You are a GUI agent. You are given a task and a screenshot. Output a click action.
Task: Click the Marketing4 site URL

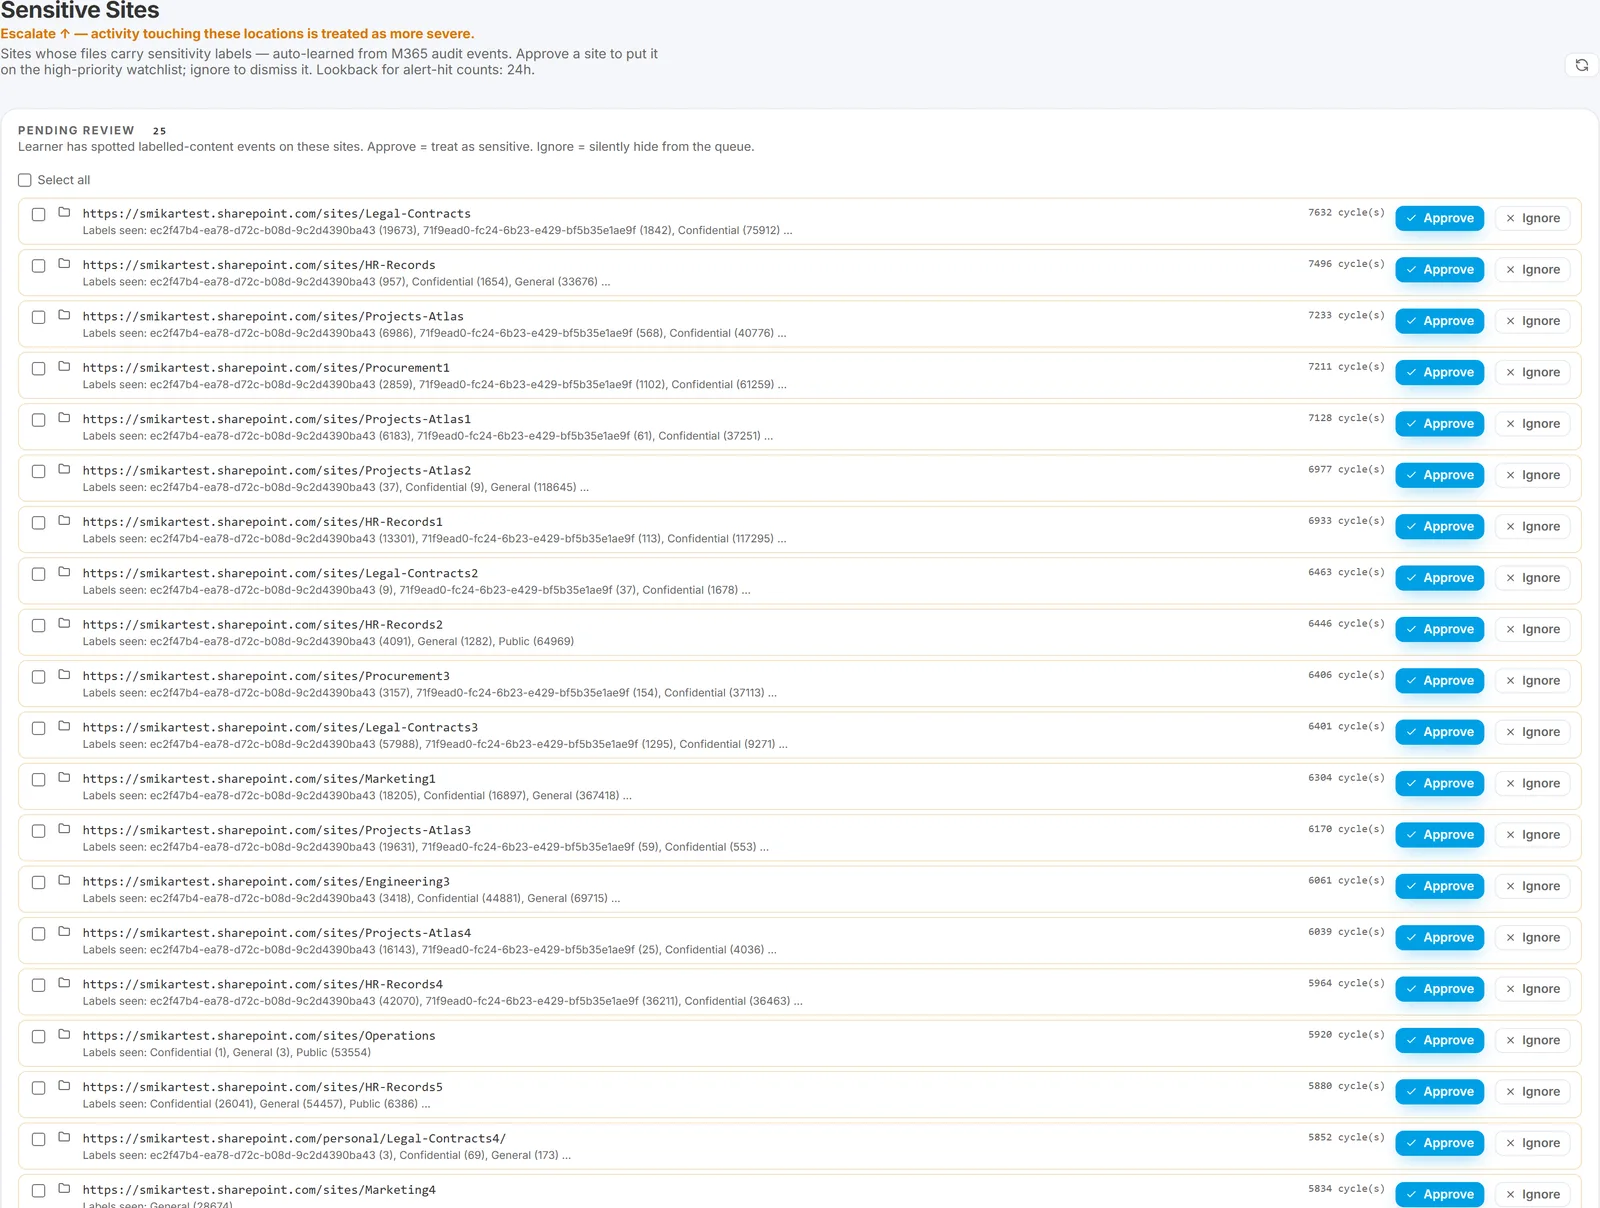click(x=259, y=1190)
